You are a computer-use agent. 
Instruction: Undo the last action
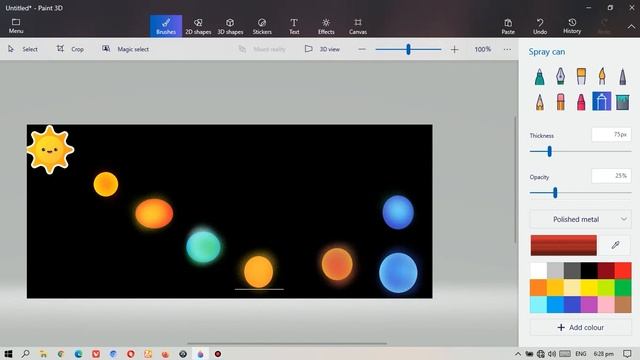540,26
